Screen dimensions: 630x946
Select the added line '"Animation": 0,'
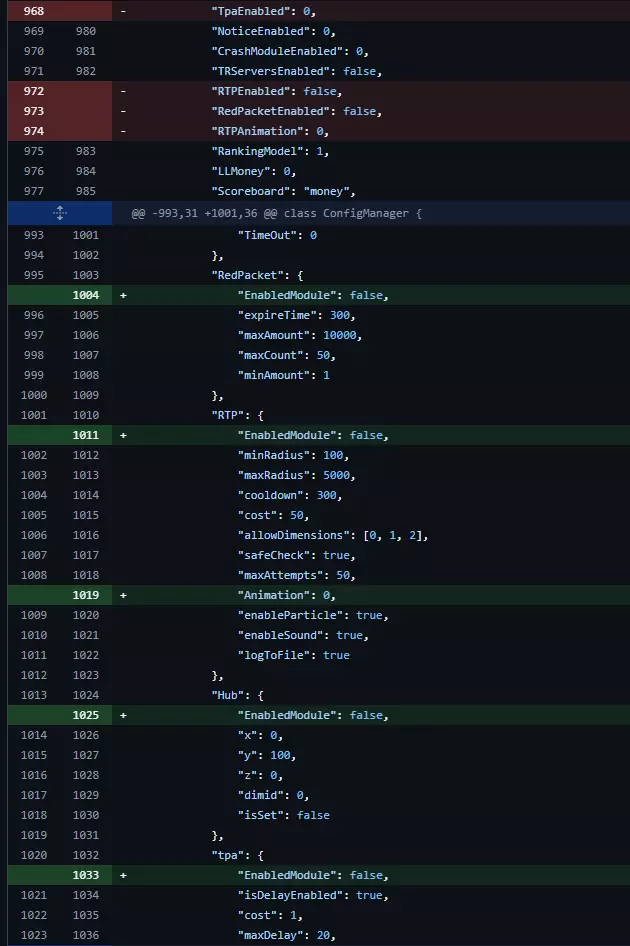coord(286,595)
